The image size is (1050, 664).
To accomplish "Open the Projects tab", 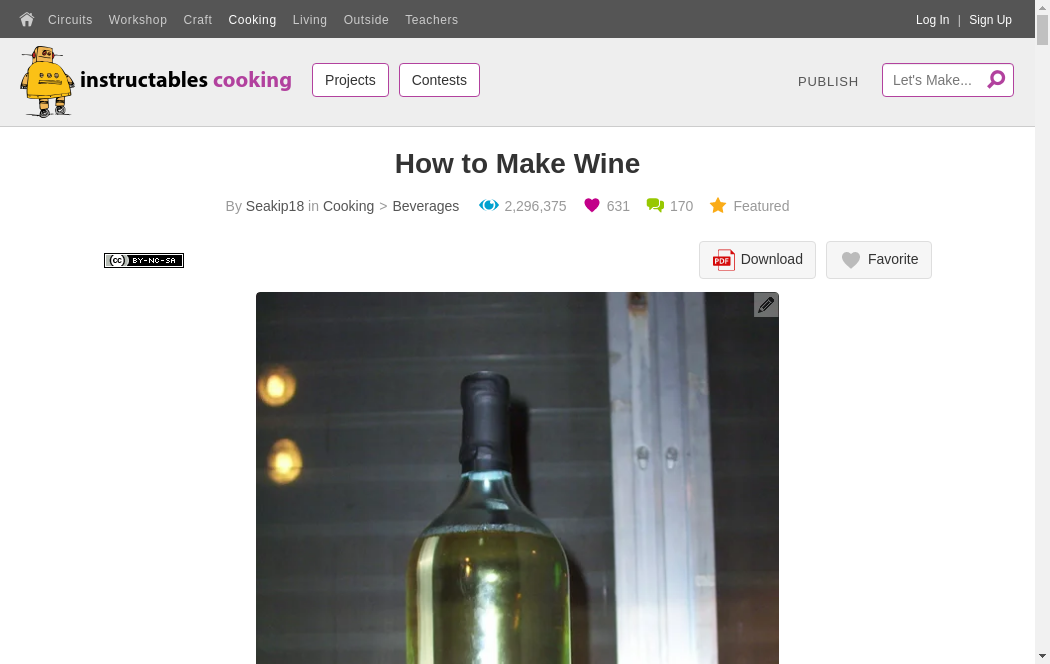I will 350,80.
